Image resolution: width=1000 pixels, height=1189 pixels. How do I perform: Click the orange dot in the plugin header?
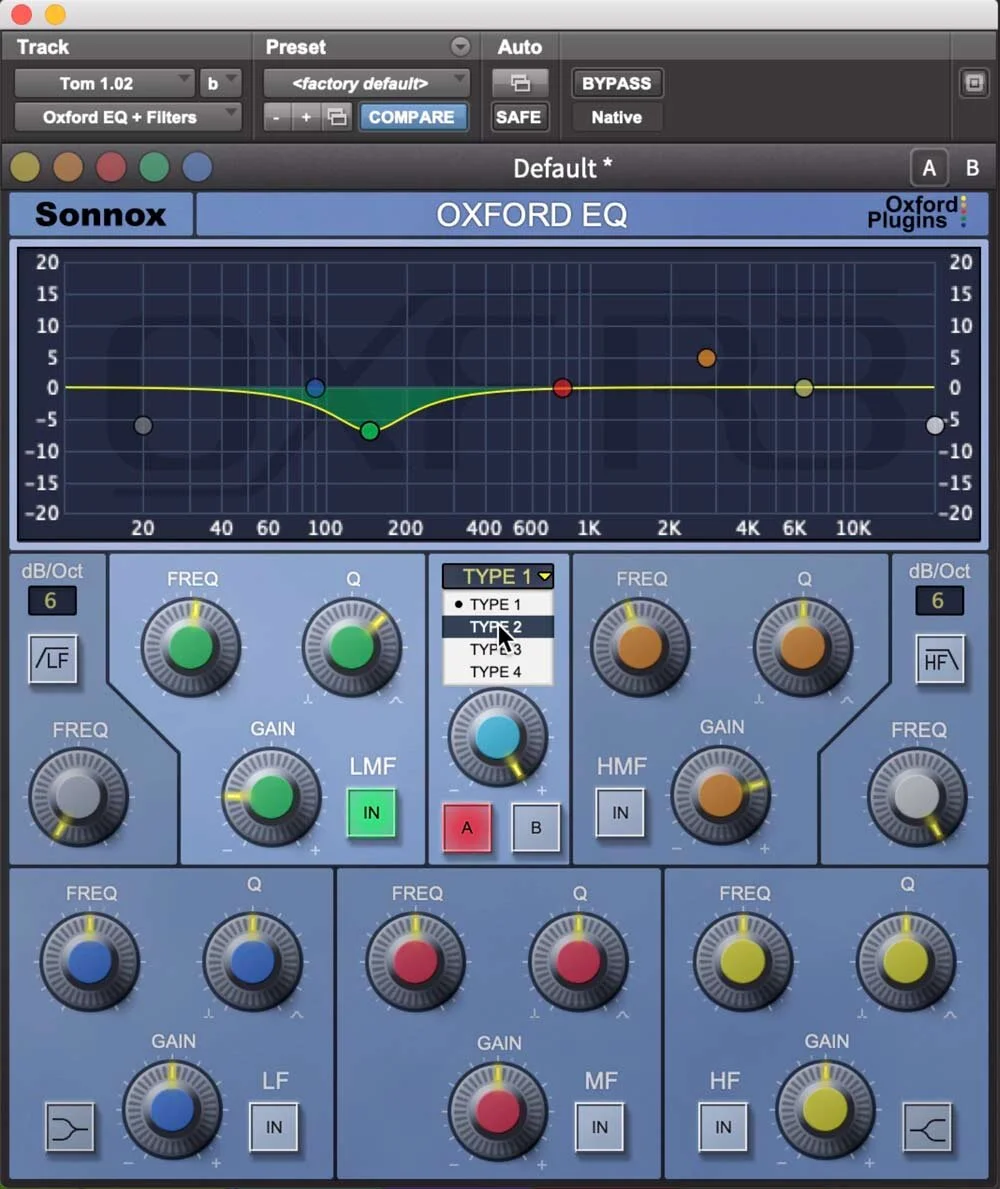(x=68, y=167)
